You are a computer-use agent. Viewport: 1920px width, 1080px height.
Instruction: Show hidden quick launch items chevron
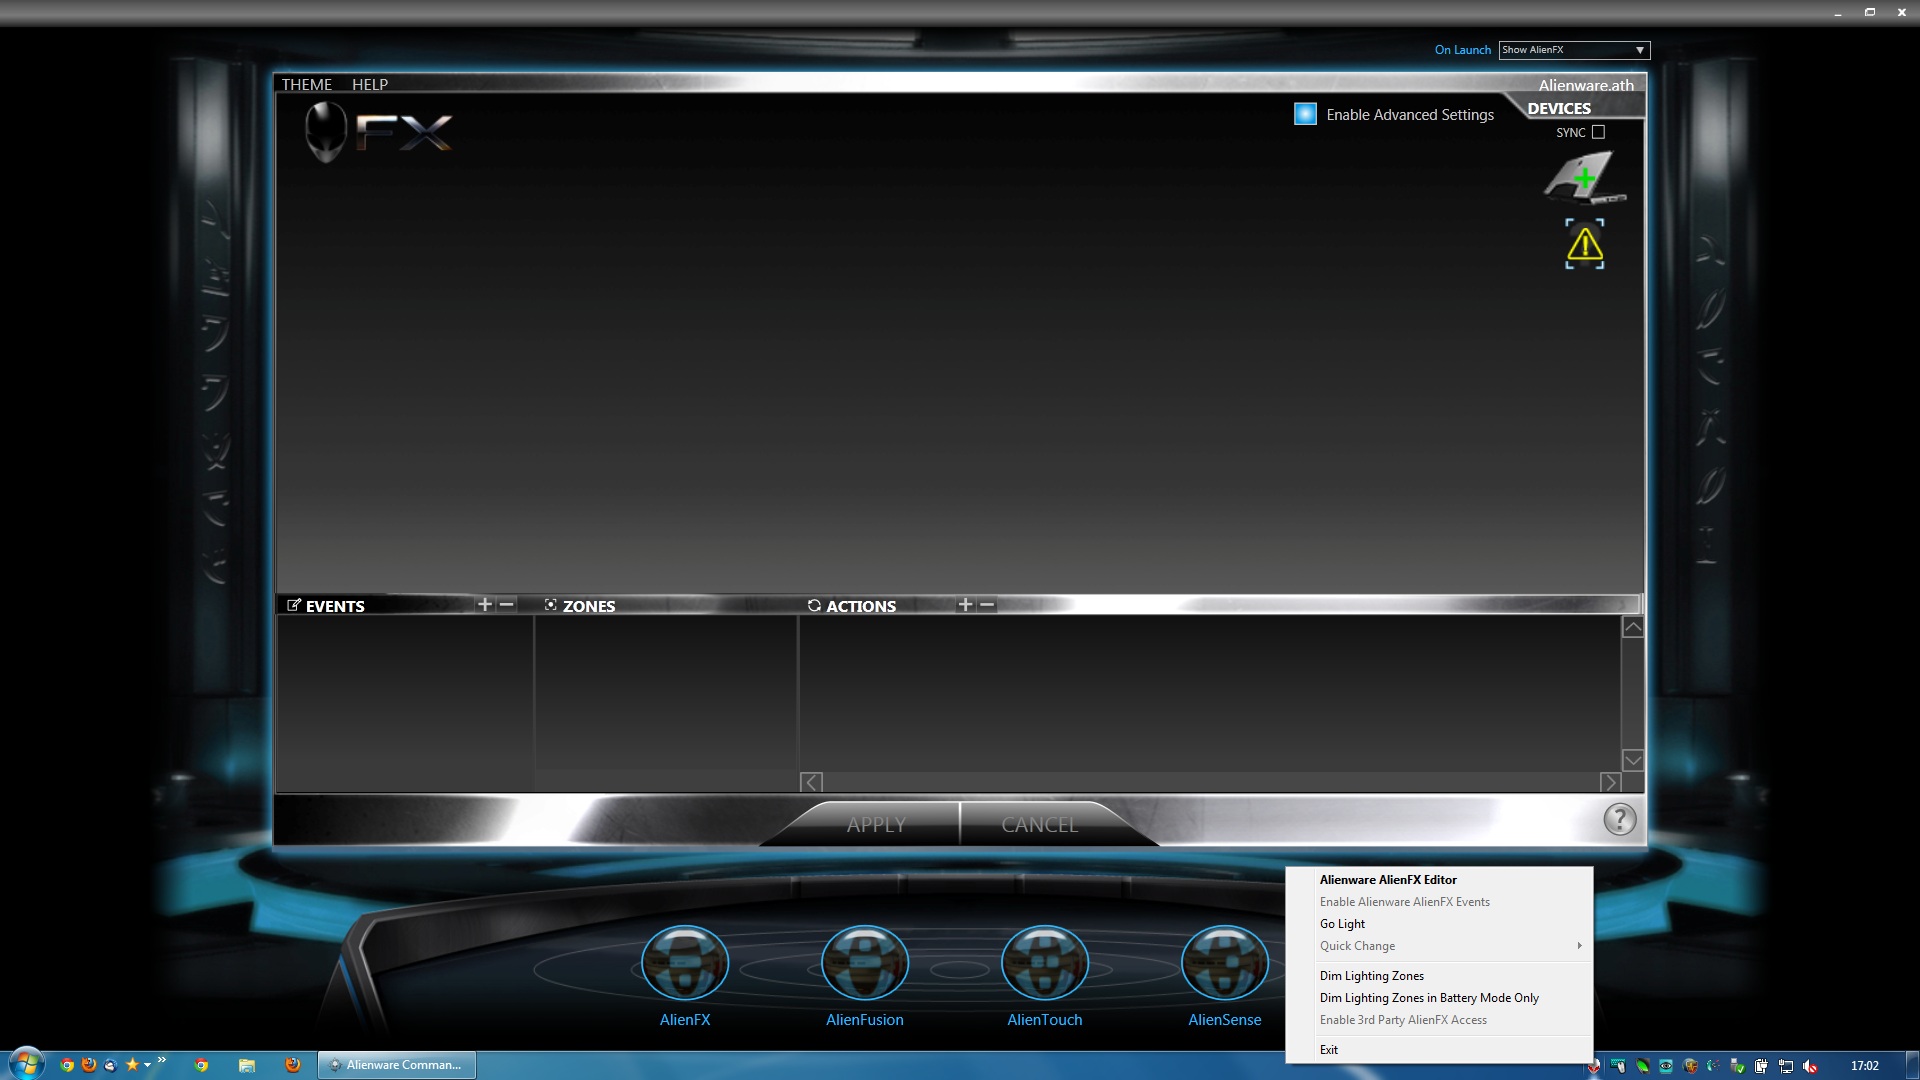[162, 1059]
